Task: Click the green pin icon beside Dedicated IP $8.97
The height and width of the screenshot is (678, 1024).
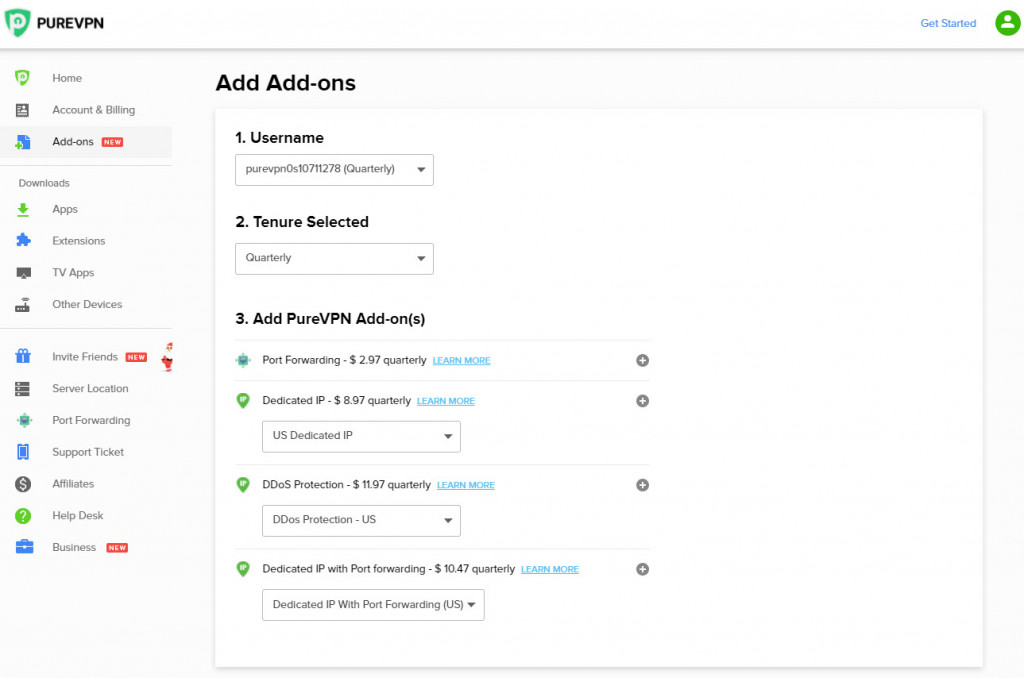Action: click(243, 400)
